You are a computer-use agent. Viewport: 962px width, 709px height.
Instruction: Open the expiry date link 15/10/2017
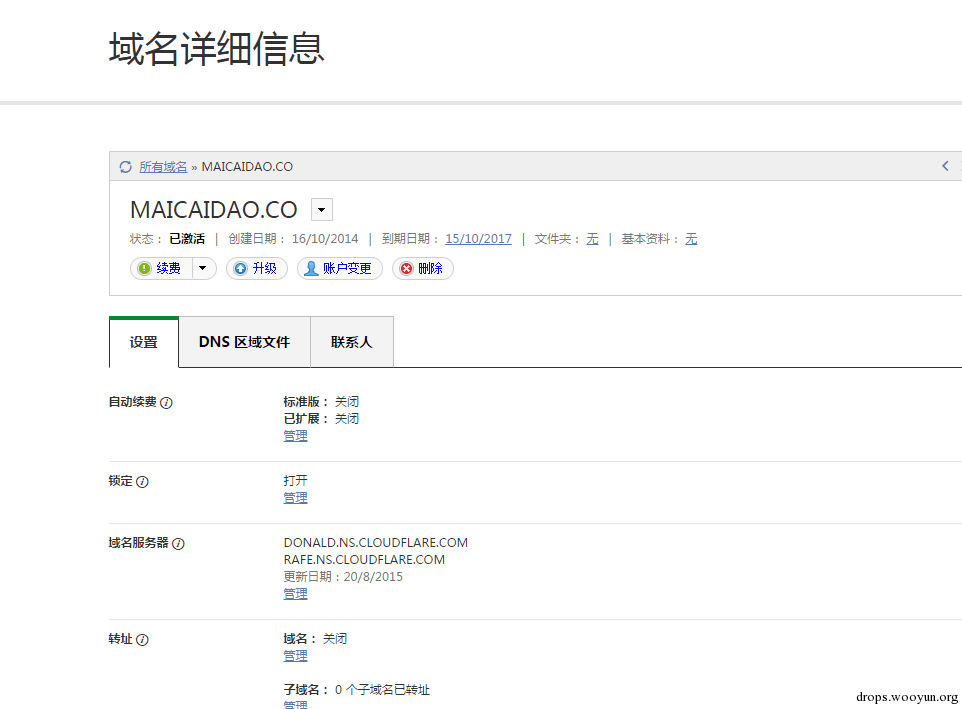click(x=479, y=239)
